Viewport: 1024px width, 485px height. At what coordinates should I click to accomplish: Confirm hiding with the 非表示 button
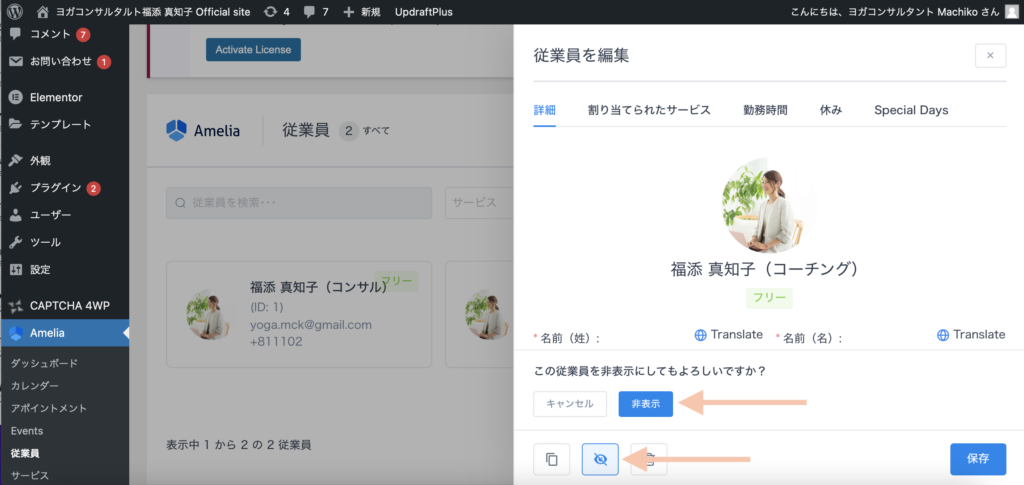645,403
